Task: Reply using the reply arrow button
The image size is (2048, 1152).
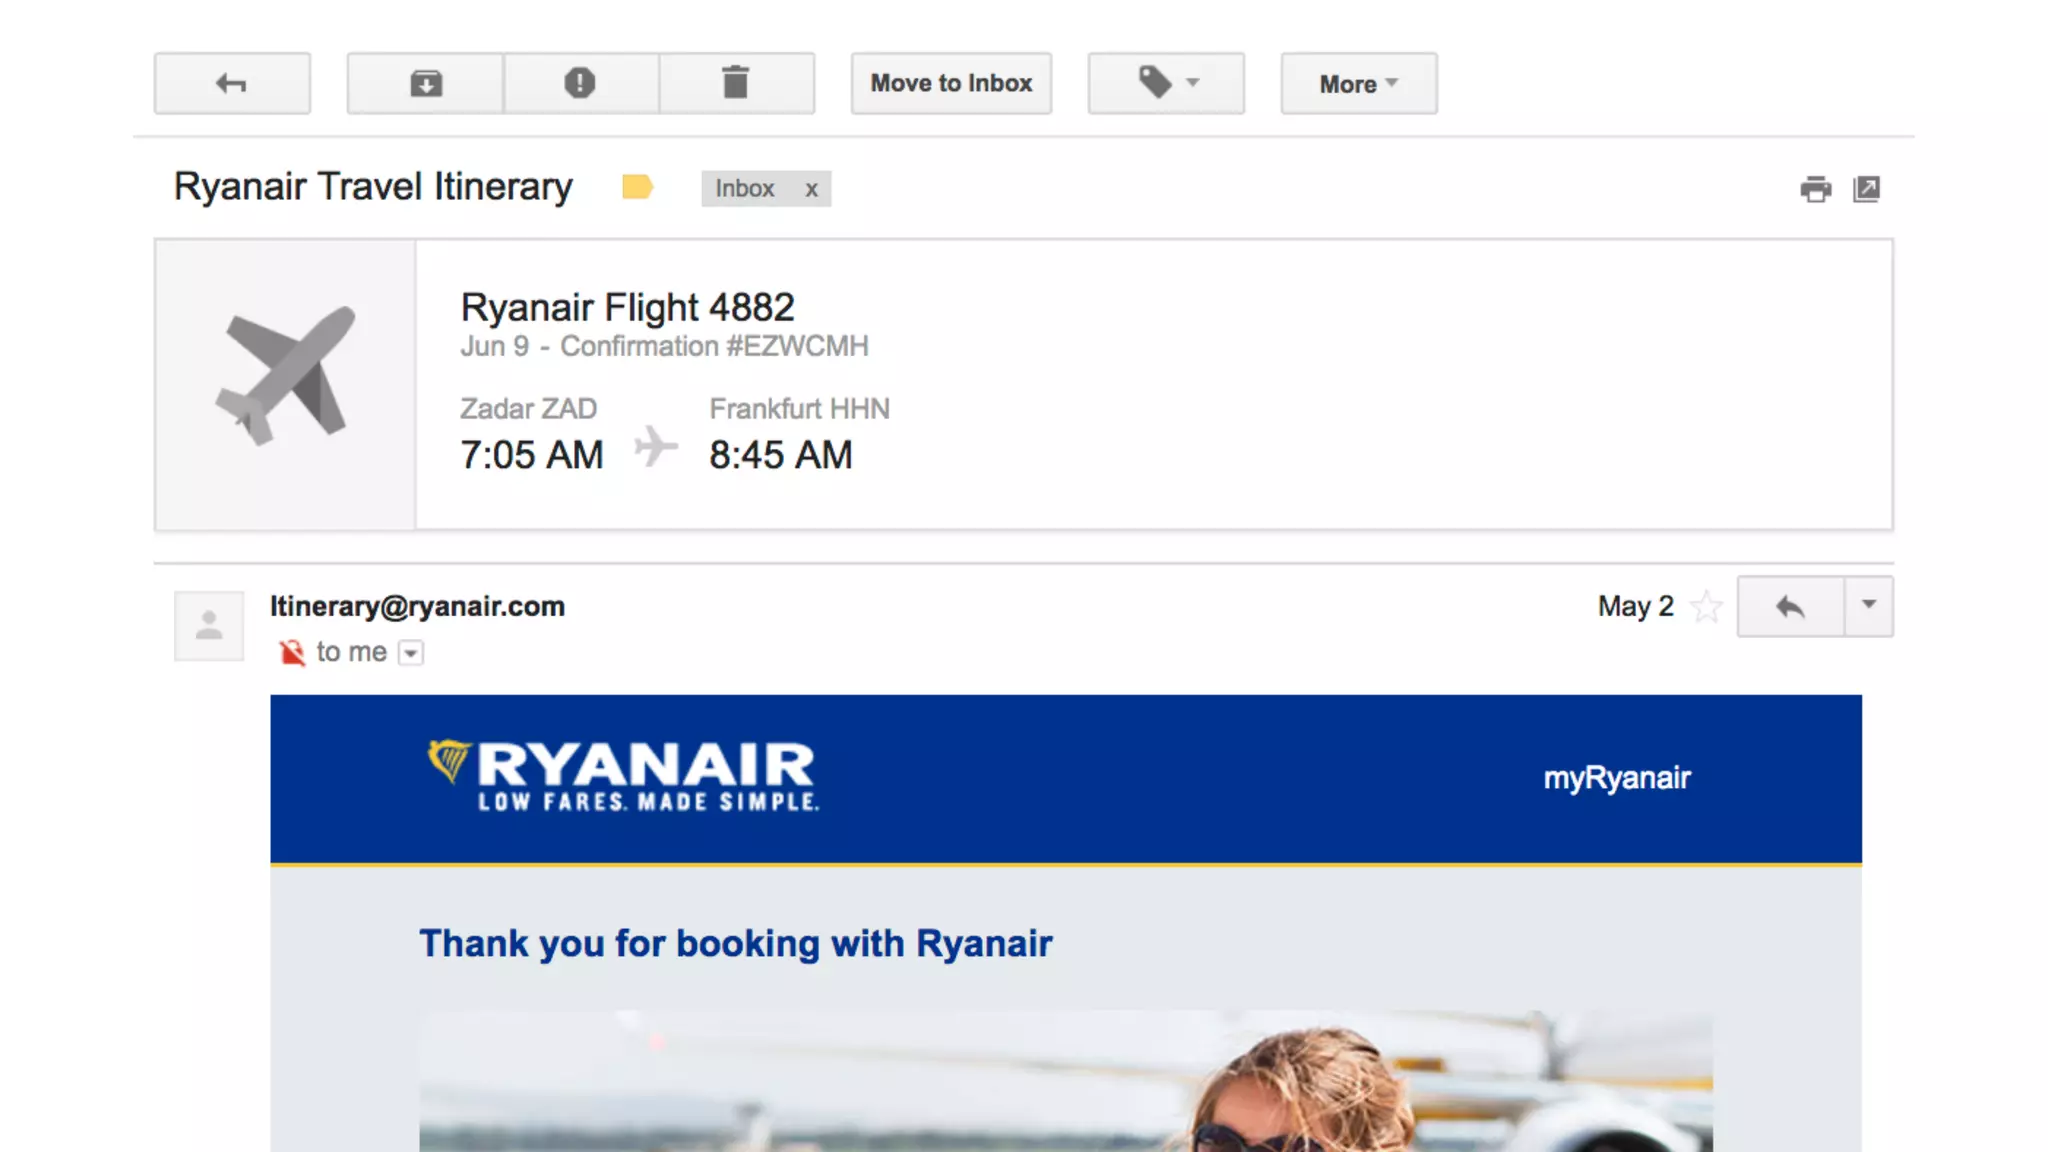Action: (x=1790, y=606)
